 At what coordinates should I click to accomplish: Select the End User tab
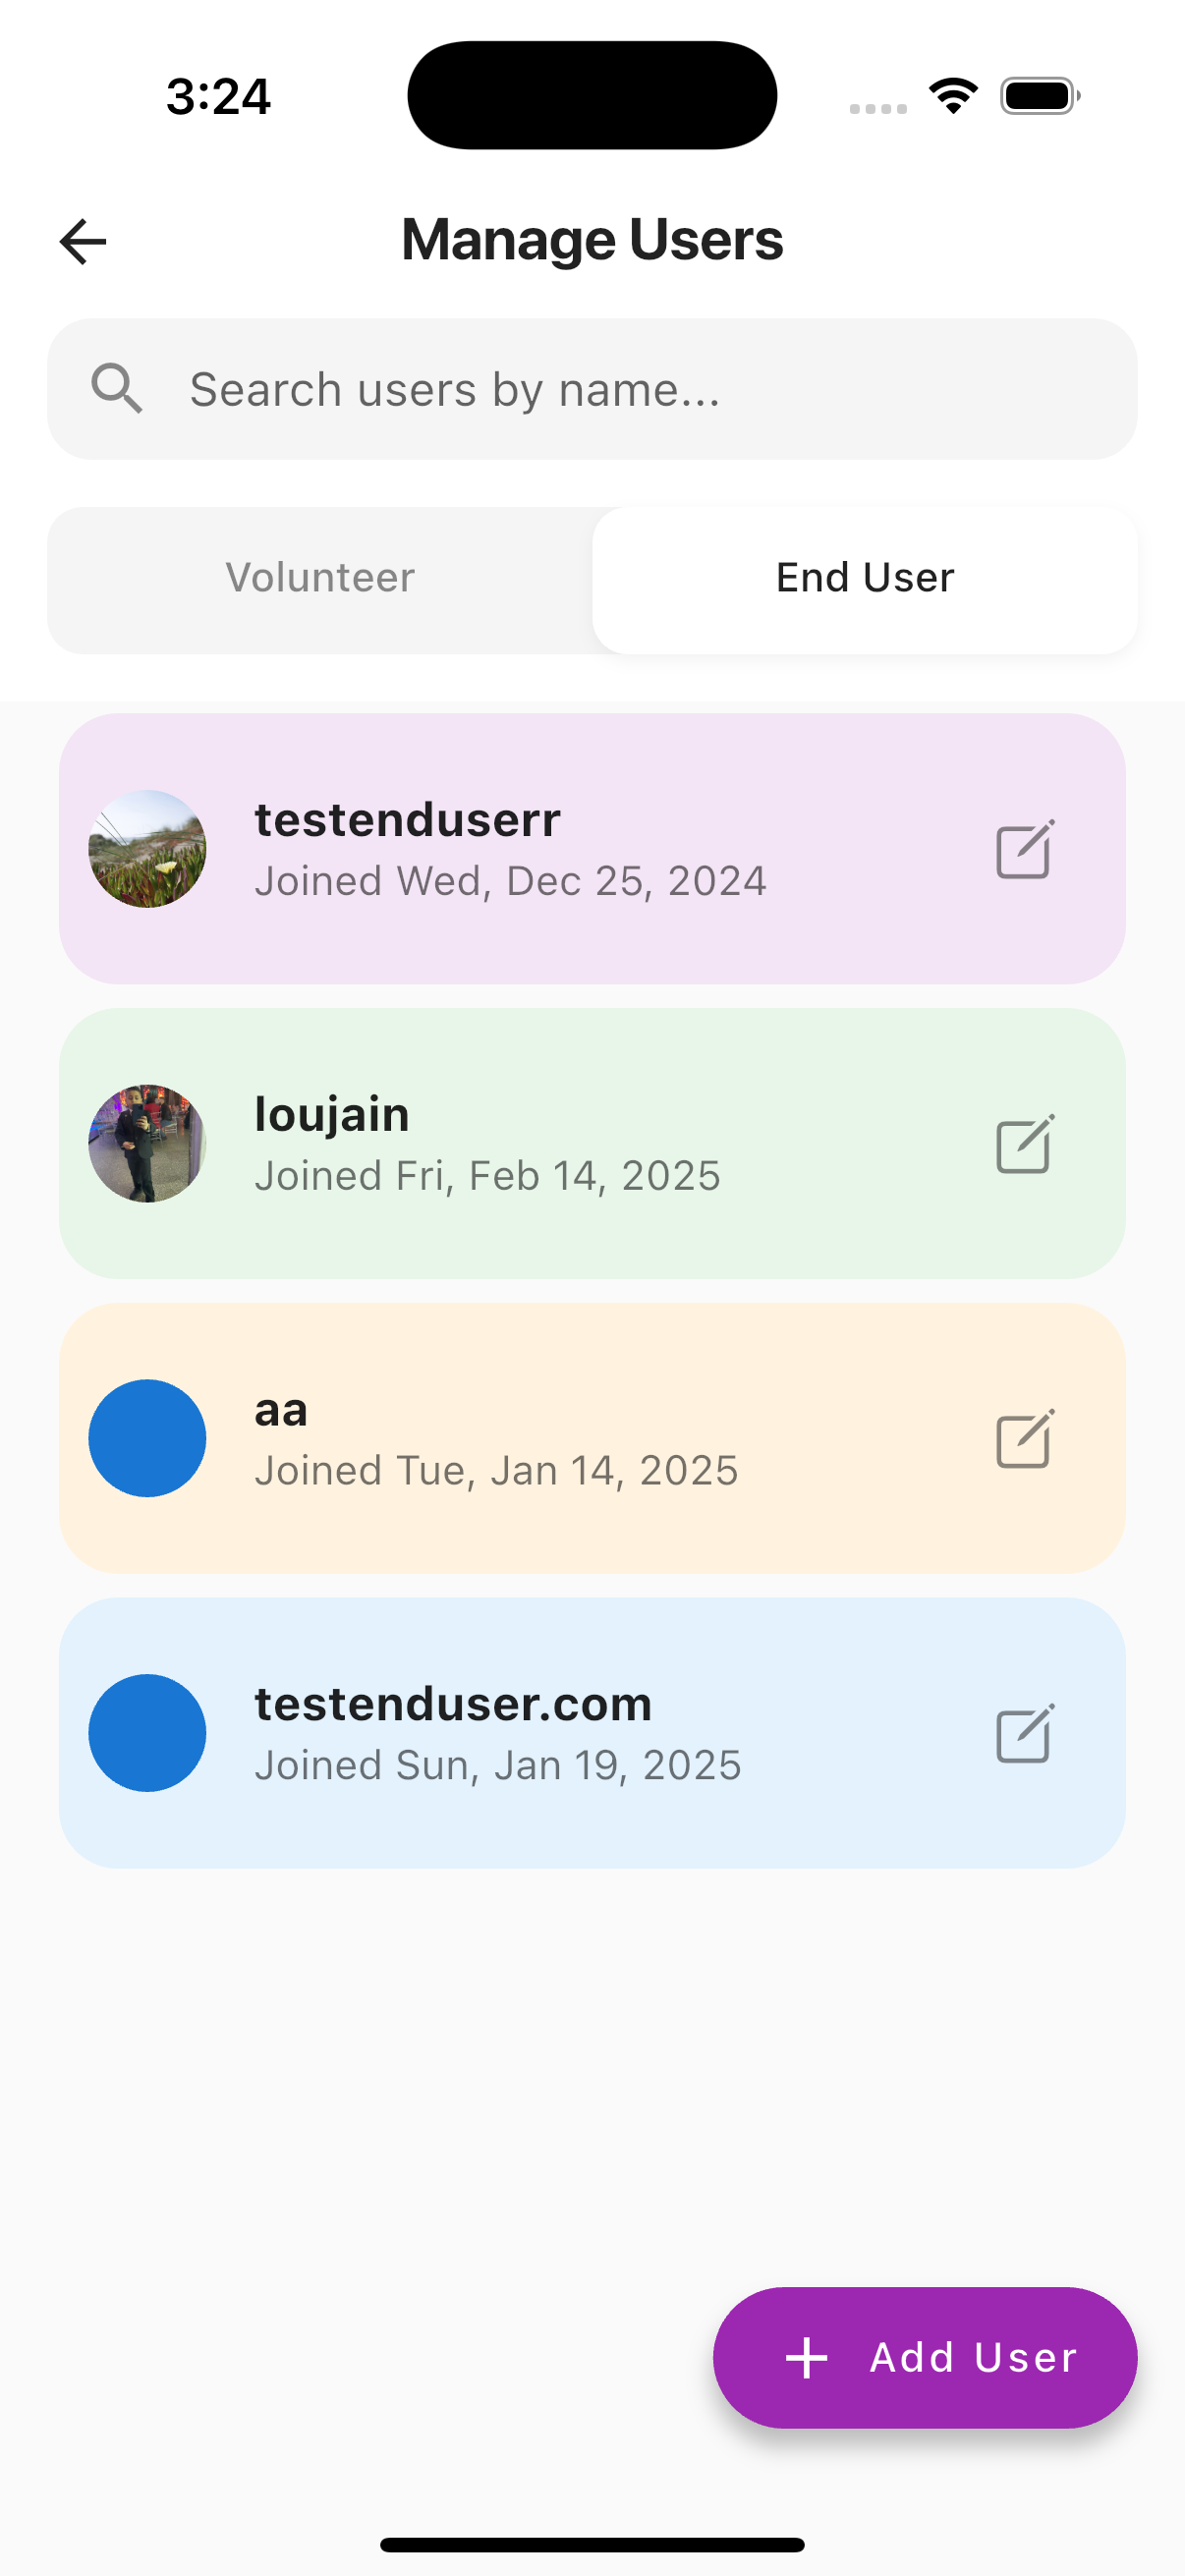click(863, 576)
